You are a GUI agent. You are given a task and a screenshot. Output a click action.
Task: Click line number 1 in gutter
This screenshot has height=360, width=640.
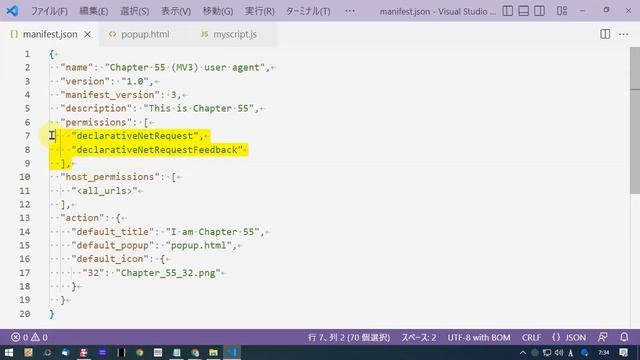tap(27, 54)
